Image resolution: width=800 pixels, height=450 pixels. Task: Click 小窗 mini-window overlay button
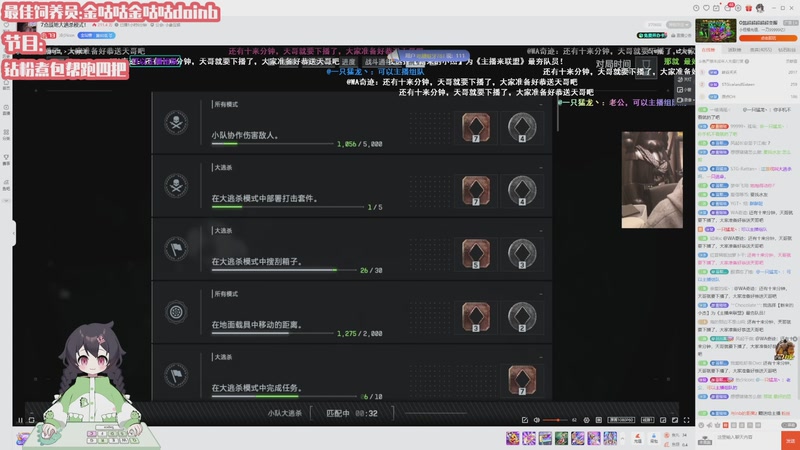[684, 89]
